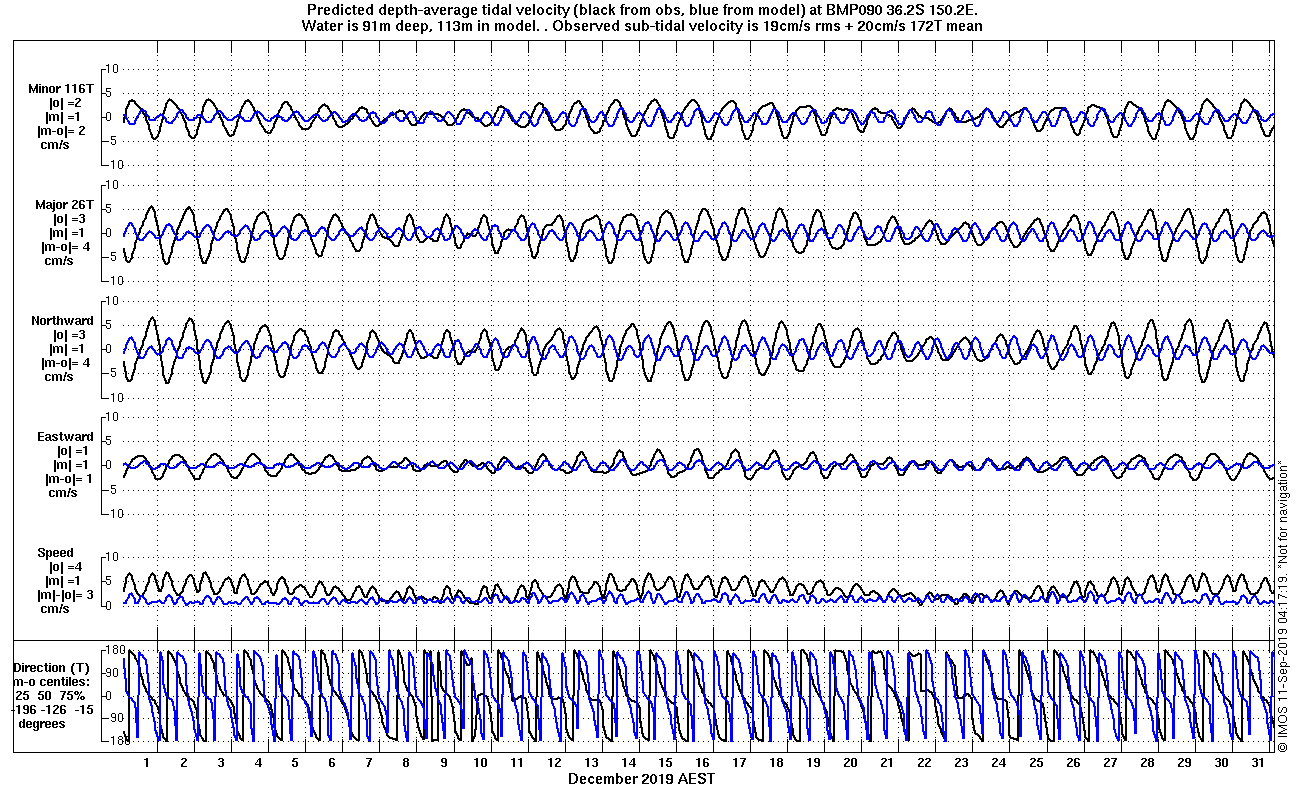The height and width of the screenshot is (800, 1300).
Task: Select day "8" on the date axis
Action: (406, 762)
